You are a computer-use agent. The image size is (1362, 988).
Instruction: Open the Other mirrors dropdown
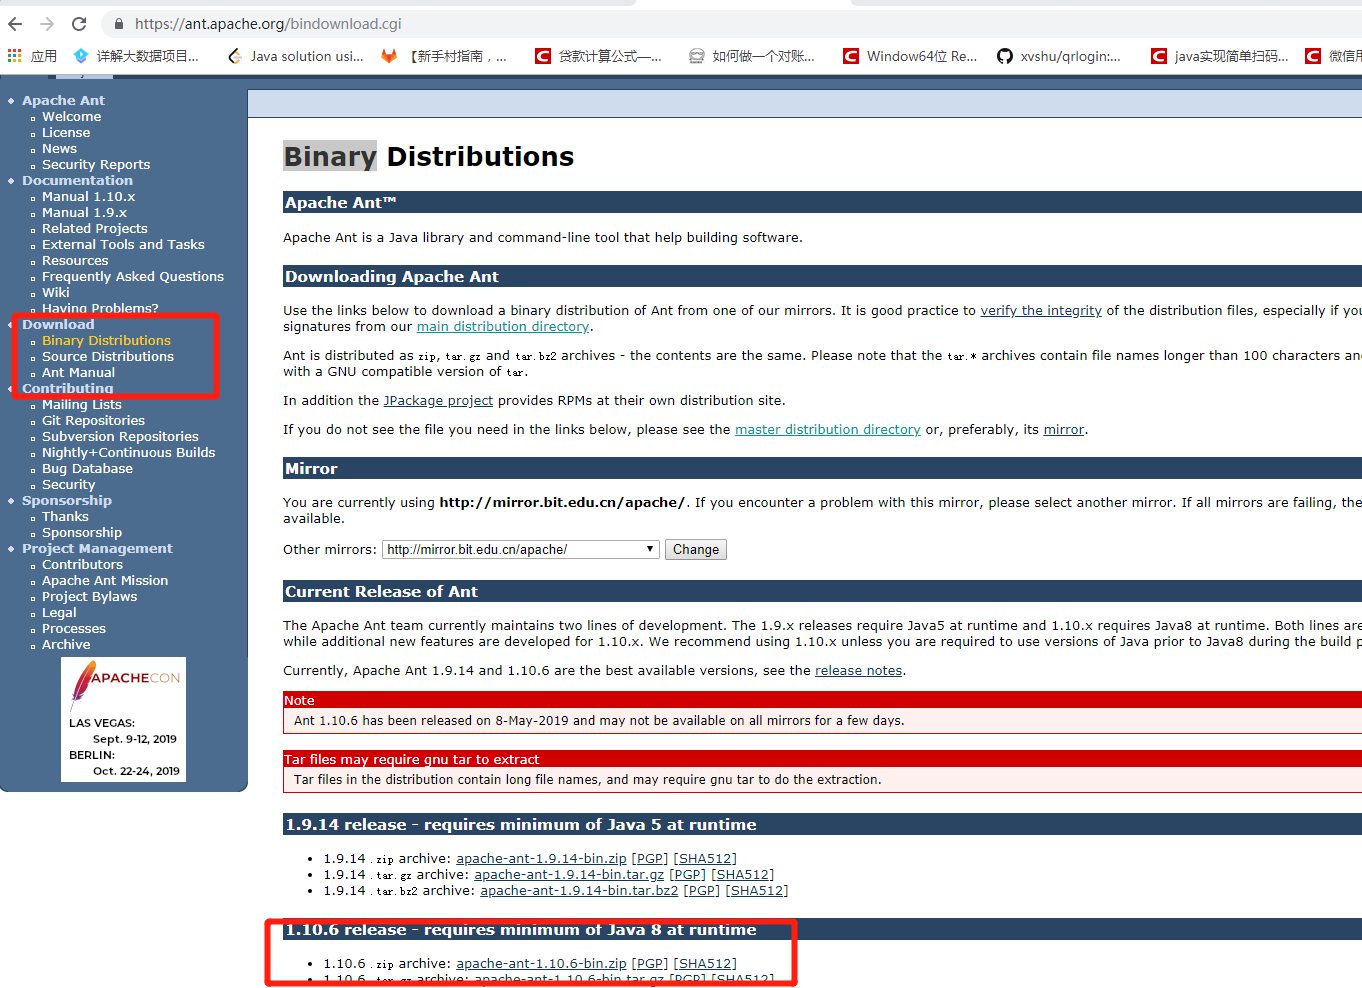[521, 549]
